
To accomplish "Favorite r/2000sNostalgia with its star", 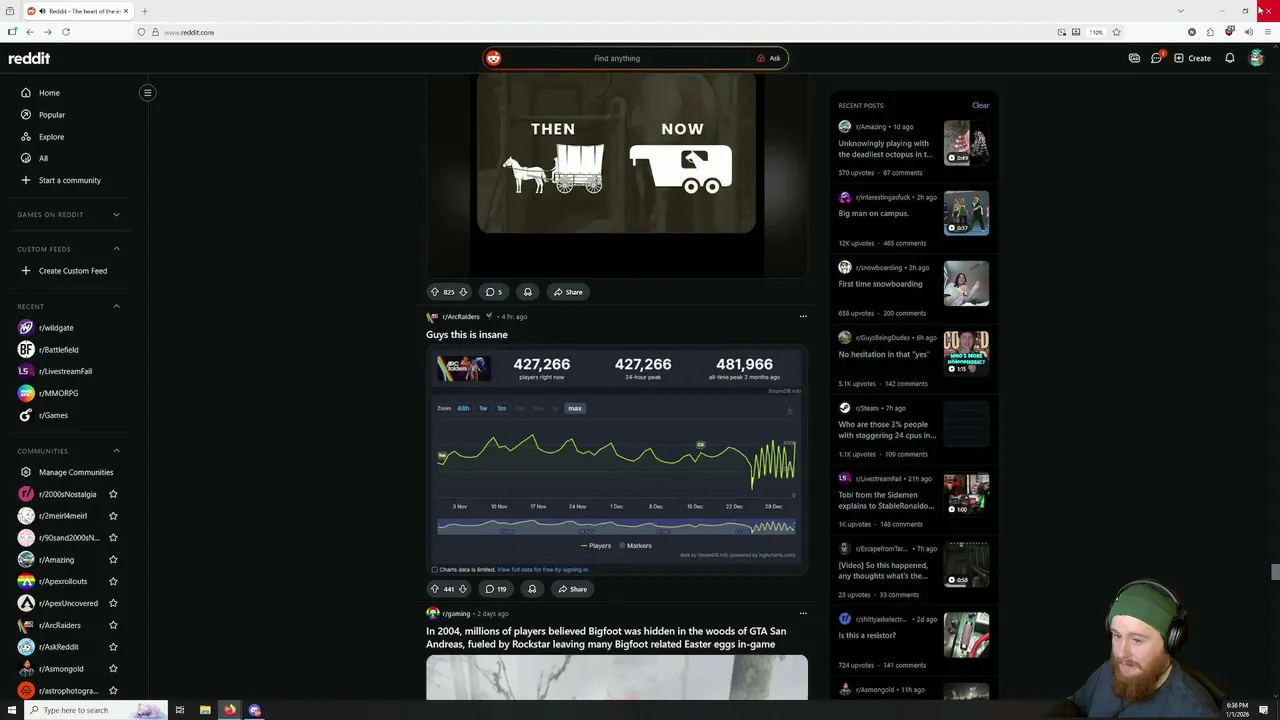I will pyautogui.click(x=113, y=494).
